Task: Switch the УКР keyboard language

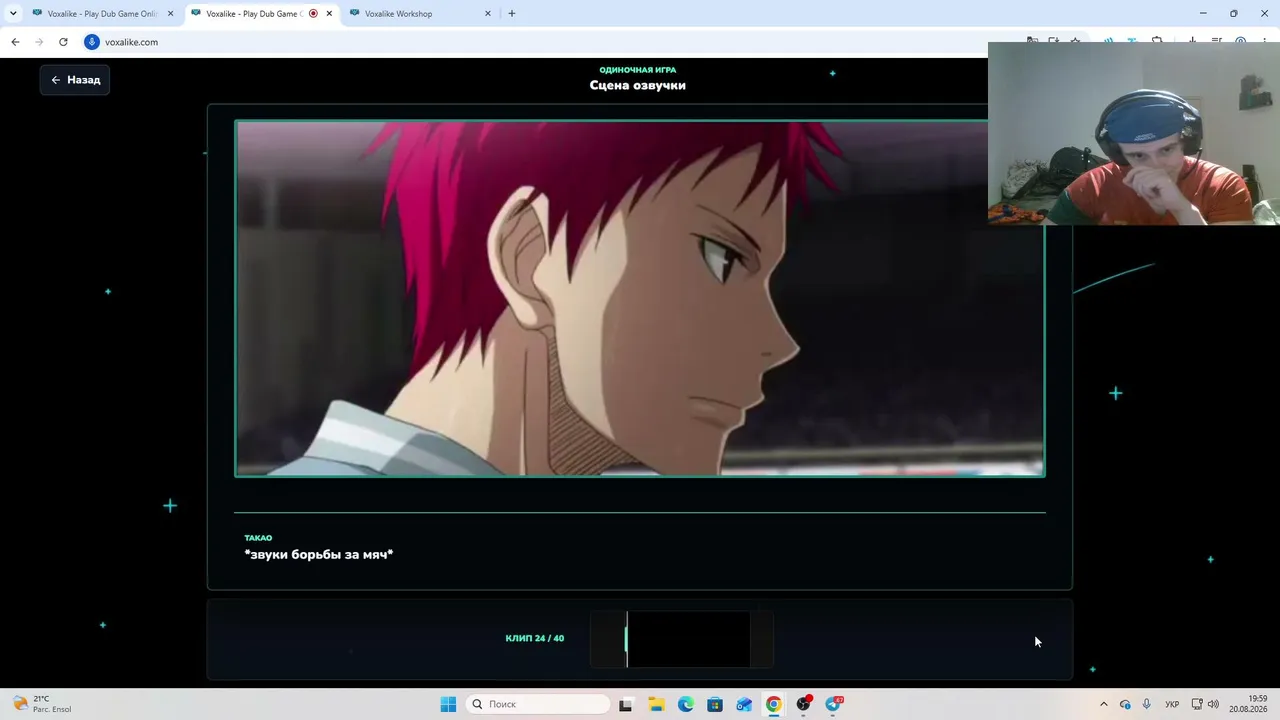Action: [1172, 704]
